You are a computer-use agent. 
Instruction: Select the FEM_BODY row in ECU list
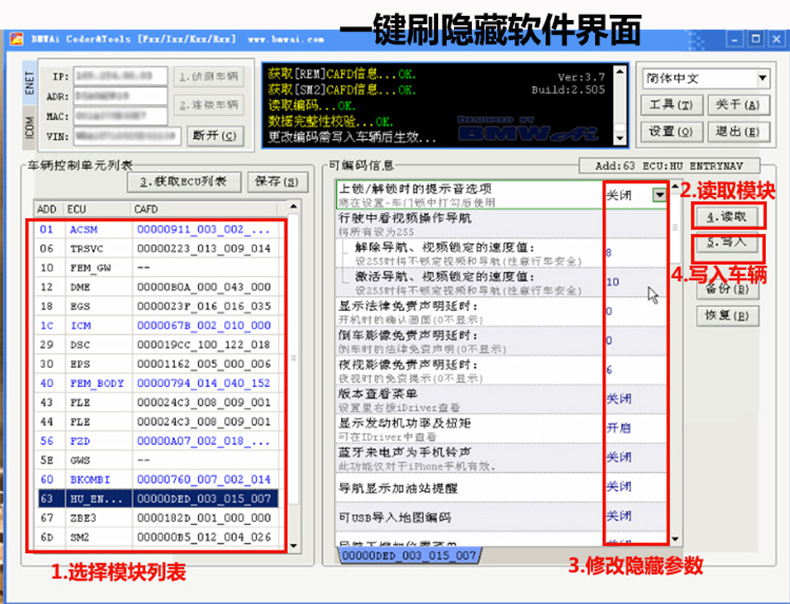click(x=157, y=383)
